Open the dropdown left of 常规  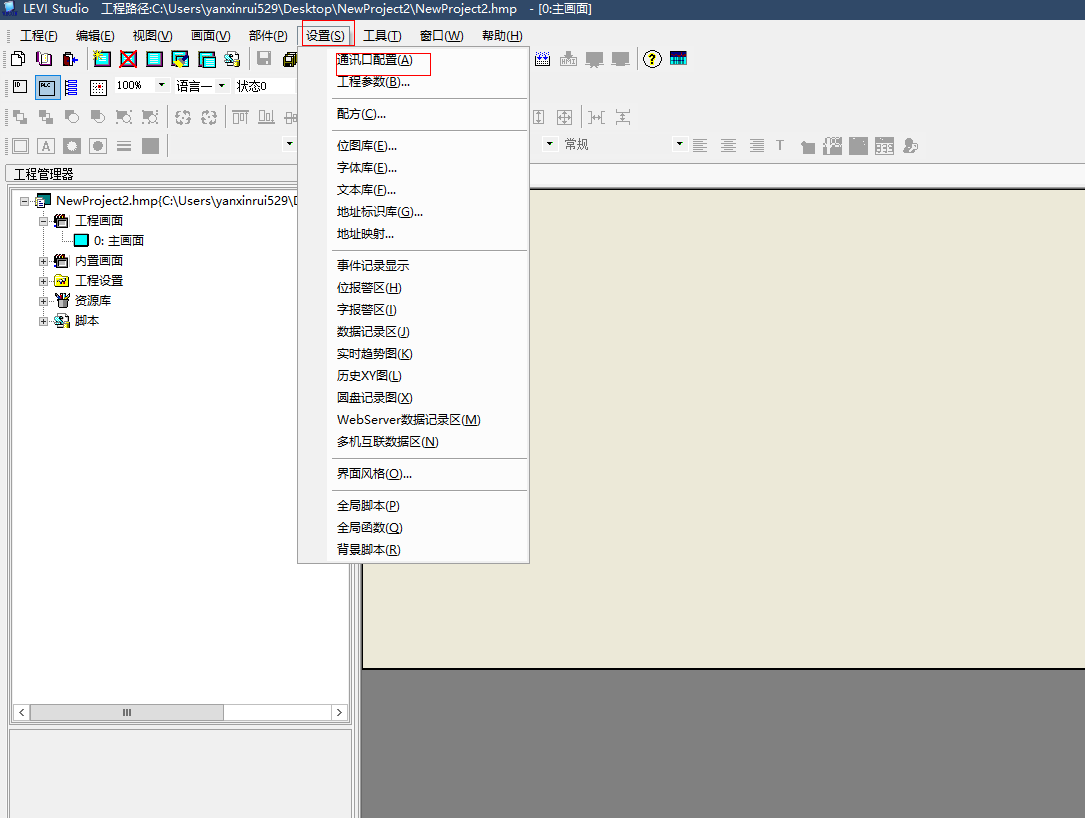point(549,144)
